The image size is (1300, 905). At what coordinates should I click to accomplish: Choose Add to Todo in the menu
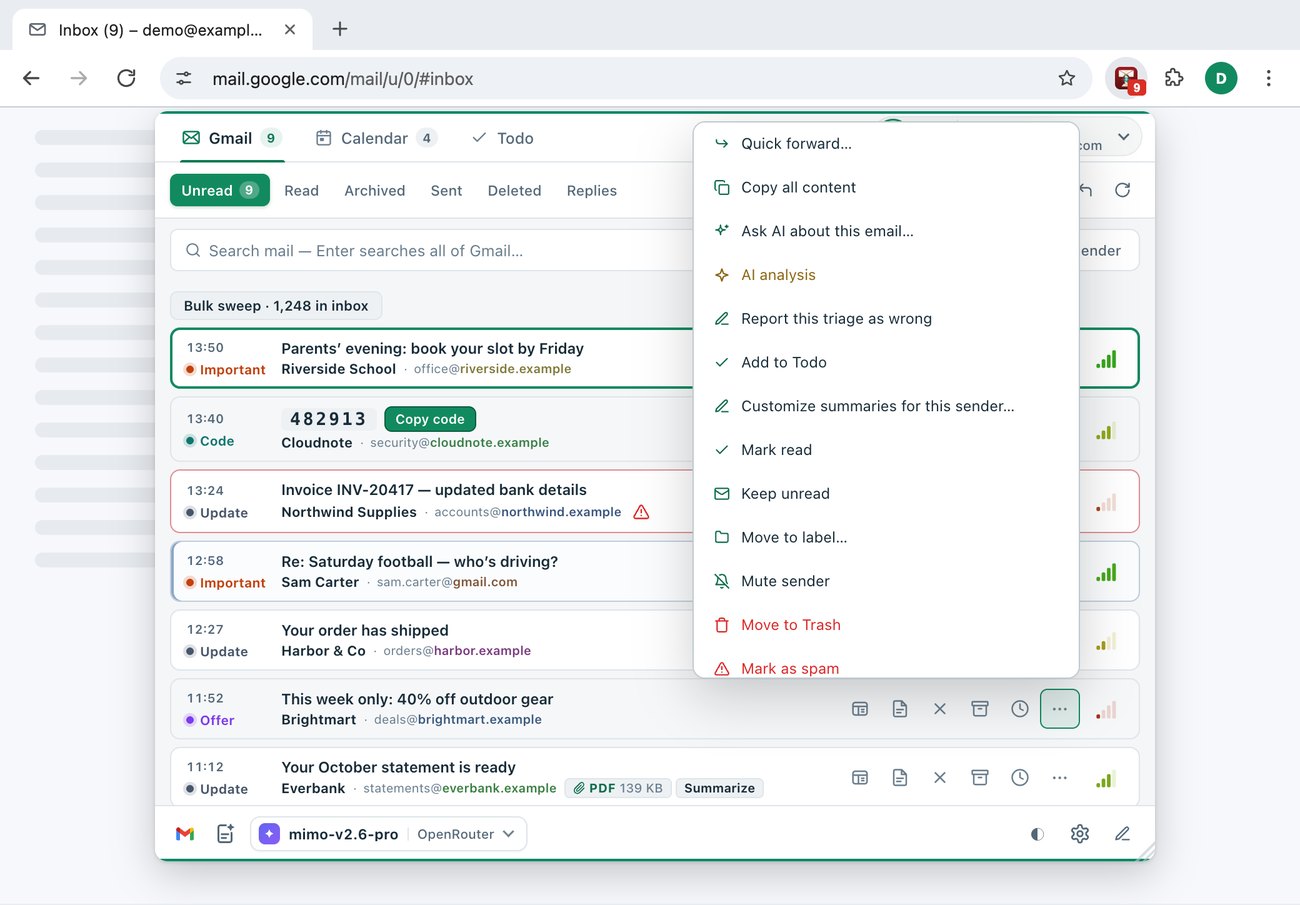(x=886, y=362)
